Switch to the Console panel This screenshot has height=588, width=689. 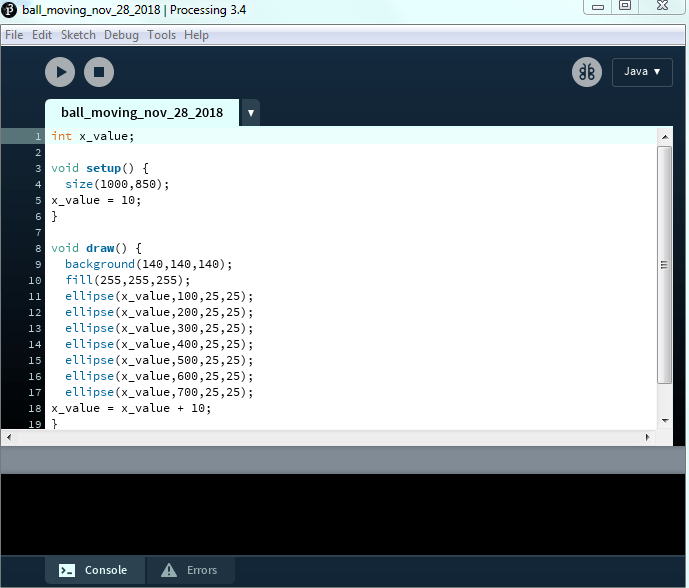(x=95, y=570)
